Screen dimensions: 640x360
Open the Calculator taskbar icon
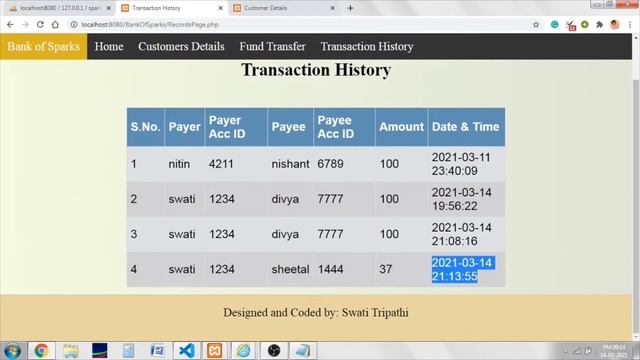(x=129, y=351)
